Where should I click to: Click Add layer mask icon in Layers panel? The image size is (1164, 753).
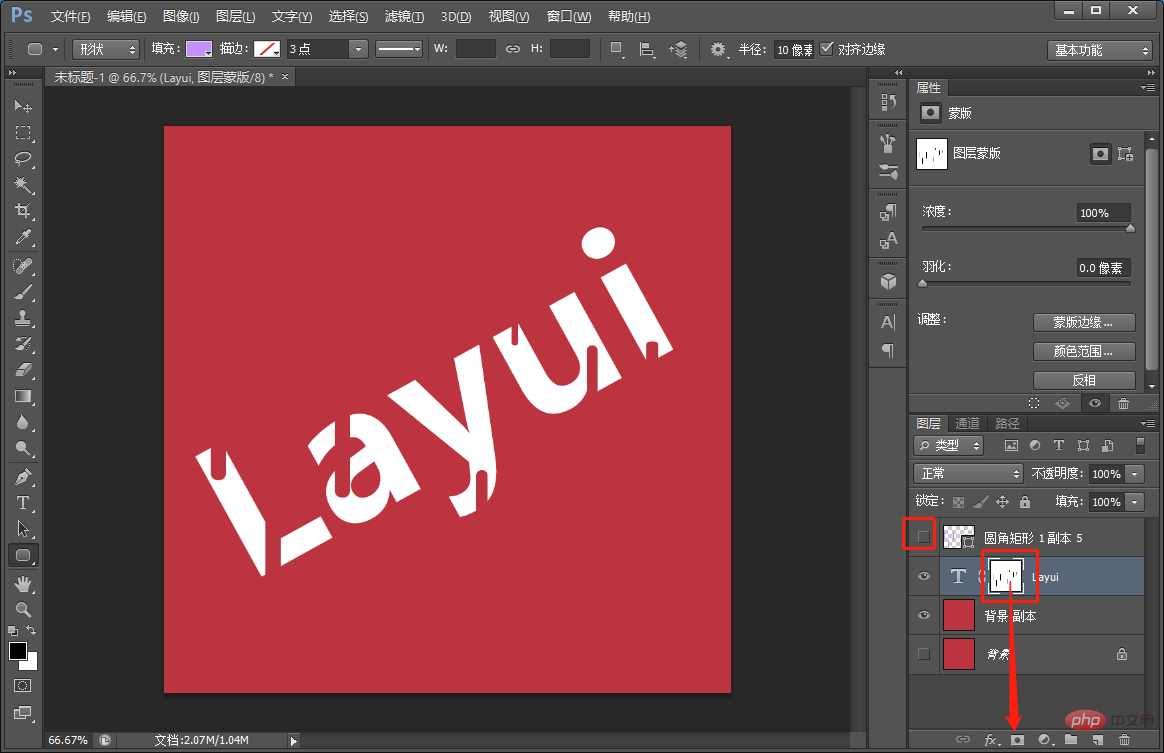point(1017,740)
